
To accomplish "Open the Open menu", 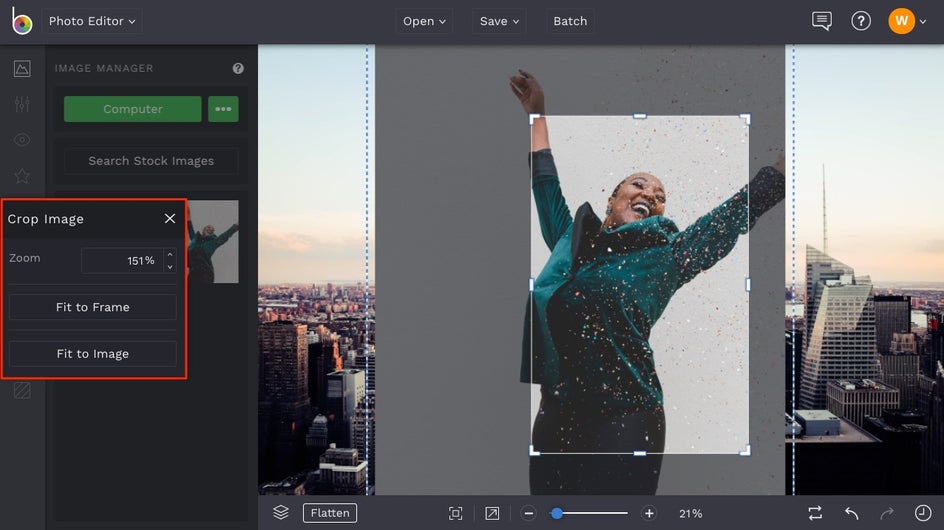I will point(424,21).
